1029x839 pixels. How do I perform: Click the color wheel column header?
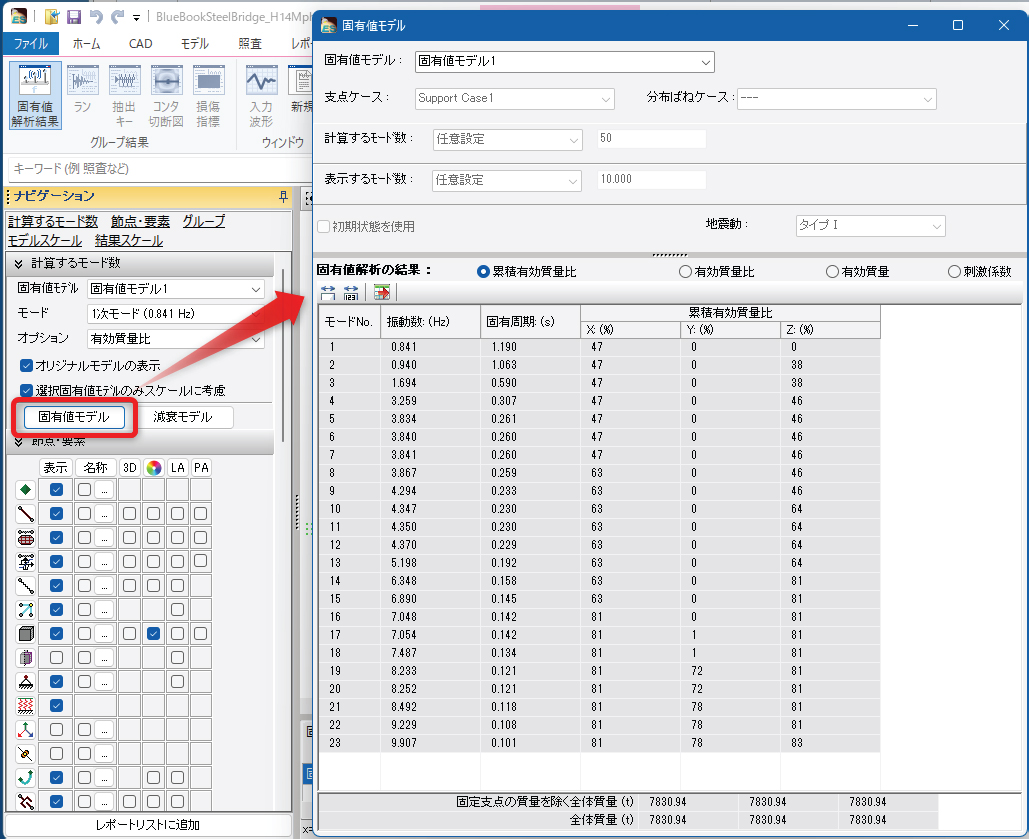click(x=154, y=467)
